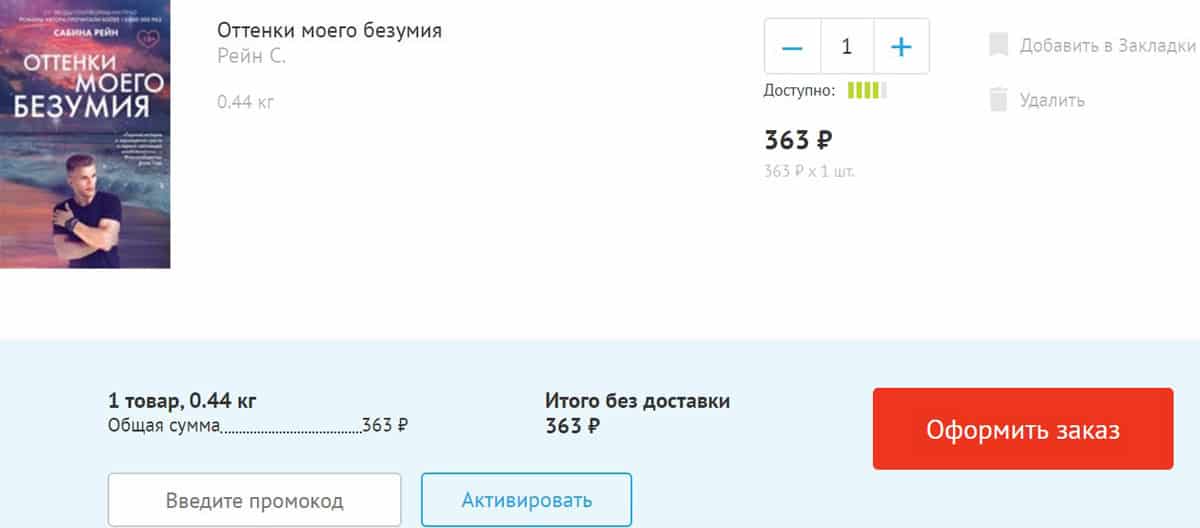Screen dimensions: 1200x528
Task: Click the 'Итого без доставки' label
Action: click(637, 401)
